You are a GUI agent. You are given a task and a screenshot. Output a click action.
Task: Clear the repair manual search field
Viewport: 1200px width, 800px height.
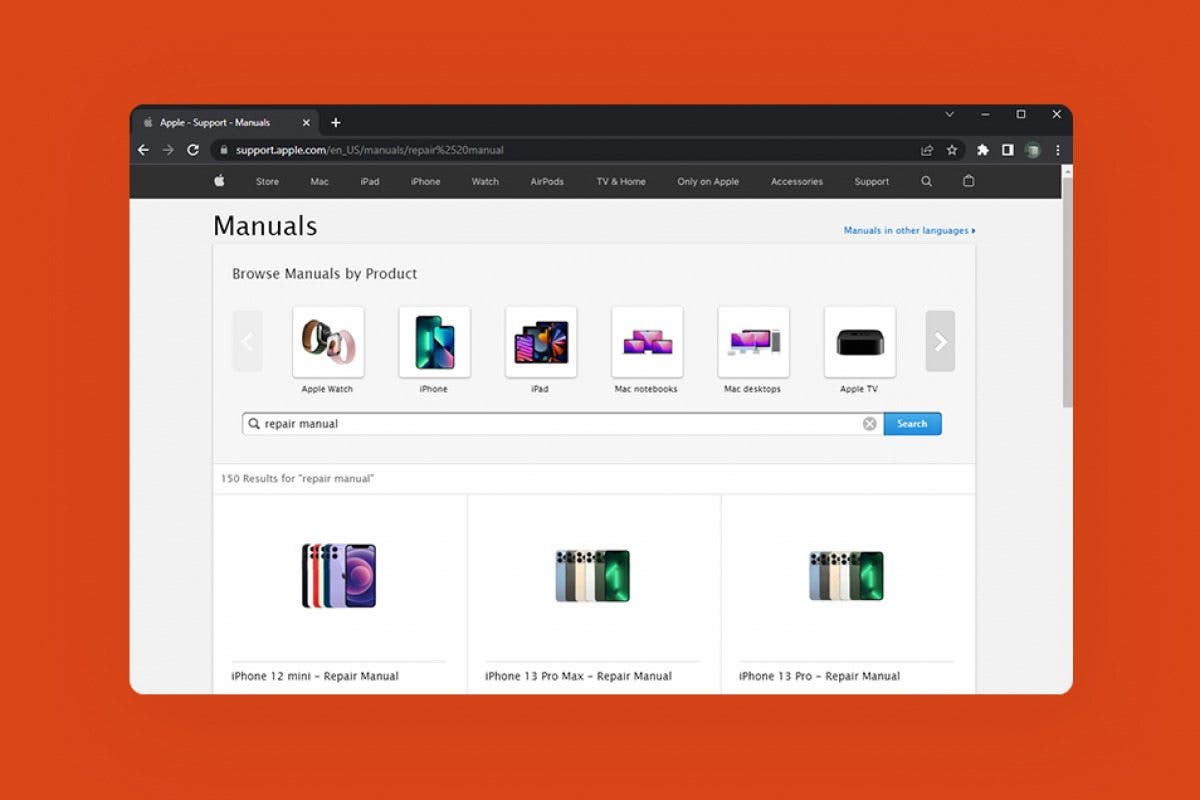tap(869, 423)
